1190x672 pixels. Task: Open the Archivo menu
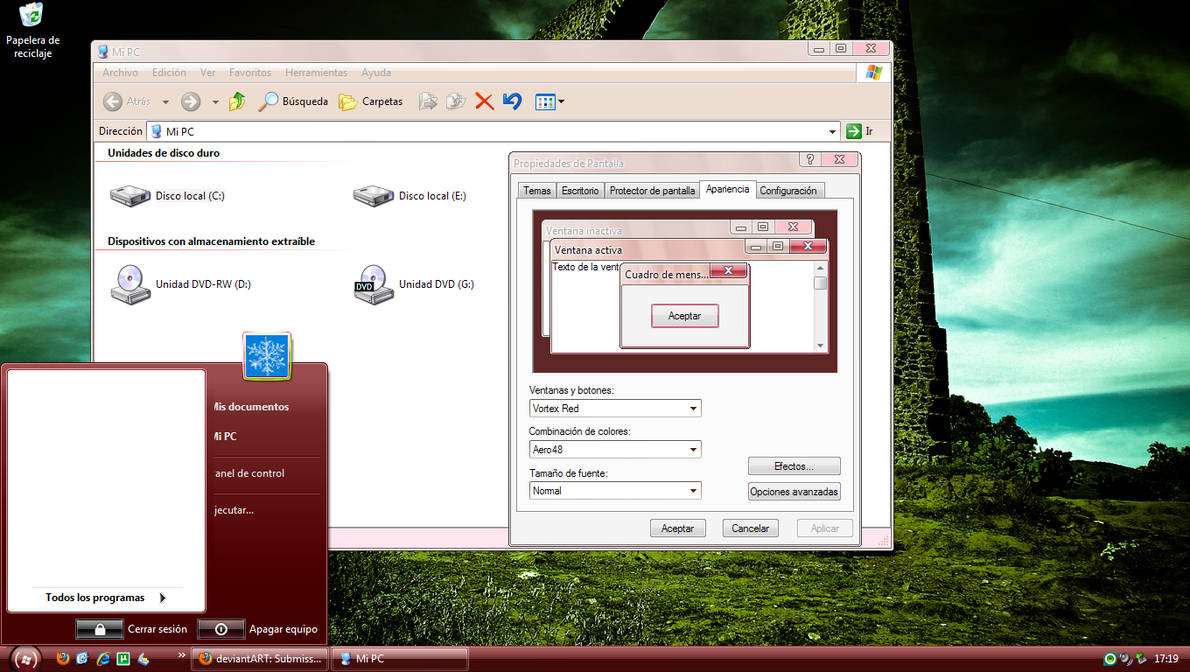tap(120, 73)
